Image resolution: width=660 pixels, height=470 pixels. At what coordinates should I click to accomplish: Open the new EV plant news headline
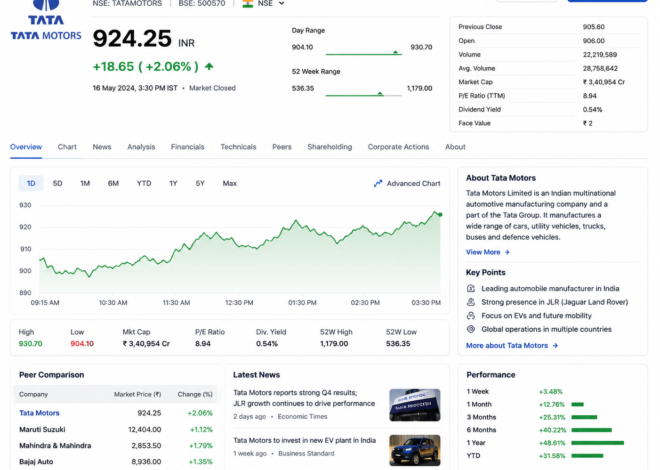pyautogui.click(x=304, y=440)
